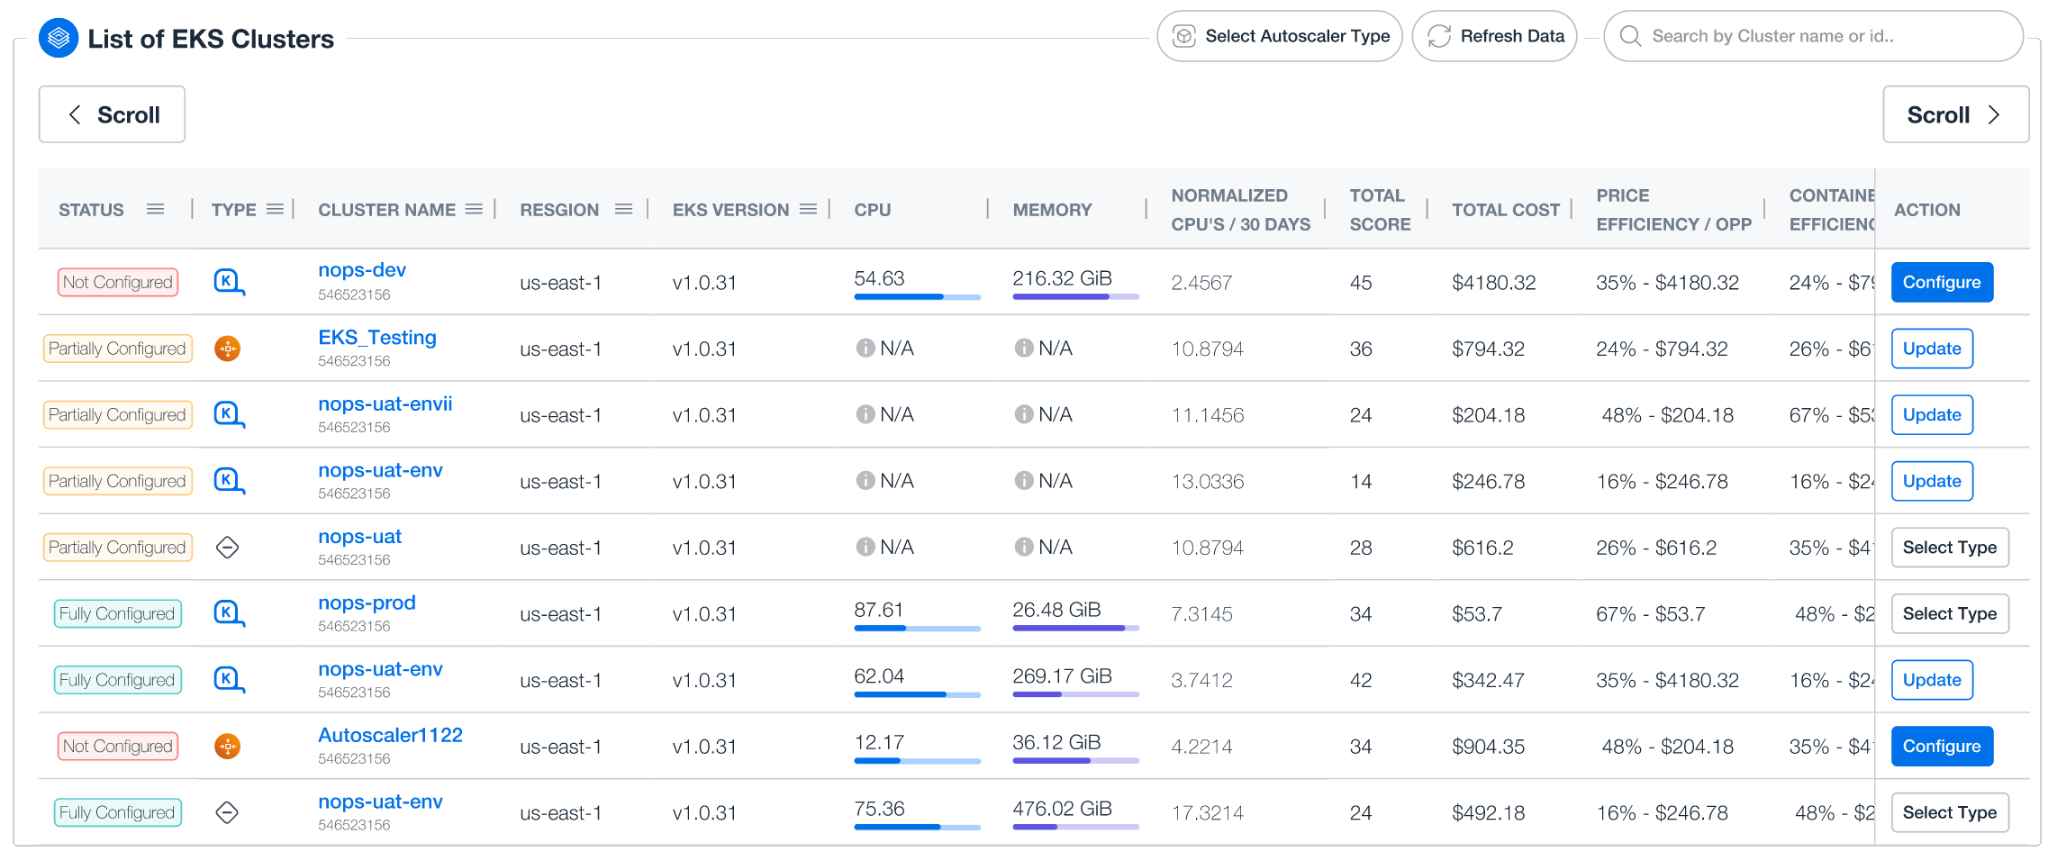Click the info icon beside EKS_Testing memory N/A
The height and width of the screenshot is (857, 2048).
coord(1023,348)
